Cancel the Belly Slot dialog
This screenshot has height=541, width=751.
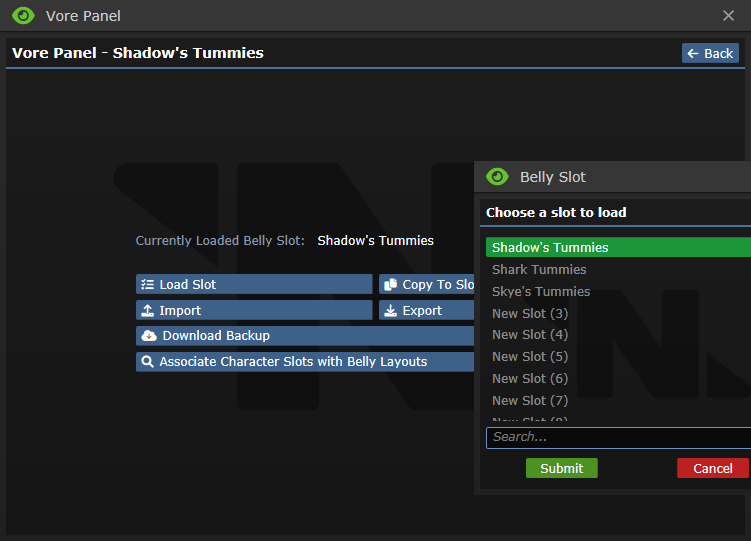click(x=713, y=468)
